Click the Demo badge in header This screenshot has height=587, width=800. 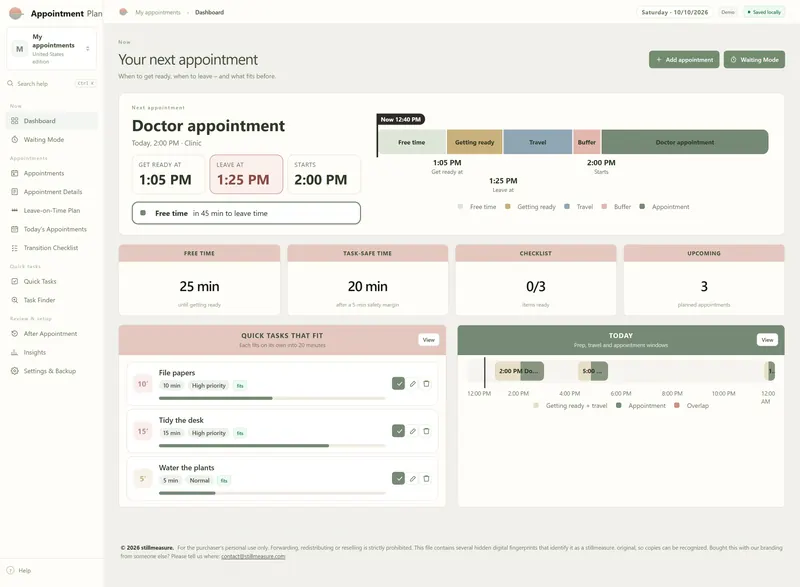pos(728,12)
